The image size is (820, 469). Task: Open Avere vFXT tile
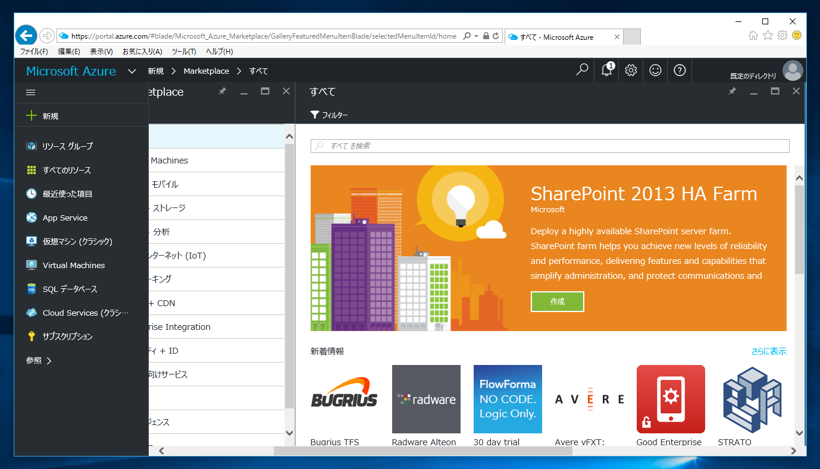coord(589,399)
